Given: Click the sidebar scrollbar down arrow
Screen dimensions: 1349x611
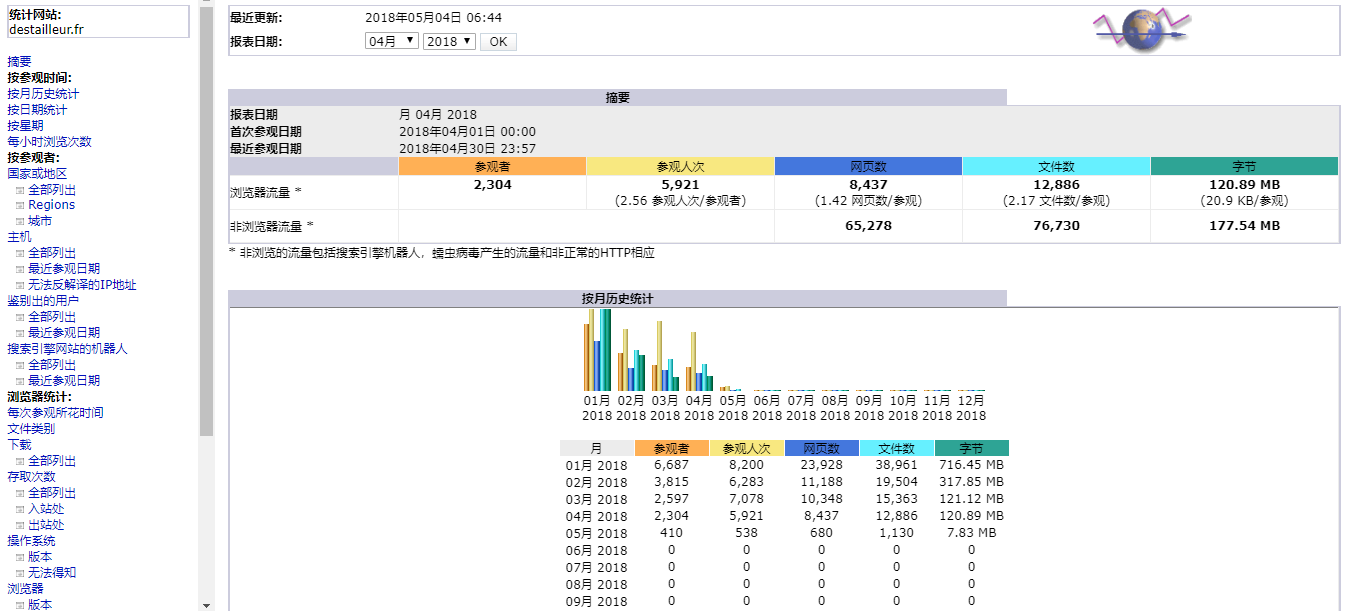Looking at the screenshot, I should (207, 604).
